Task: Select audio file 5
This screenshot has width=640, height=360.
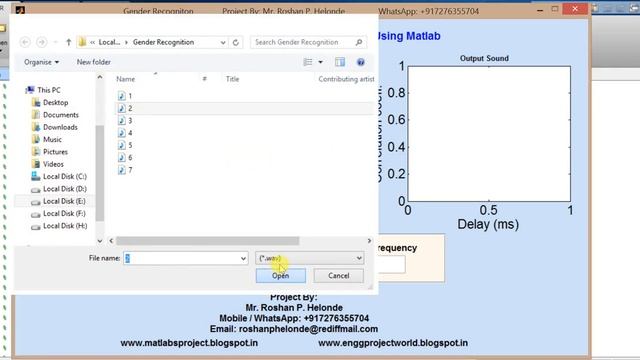Action: (x=125, y=145)
